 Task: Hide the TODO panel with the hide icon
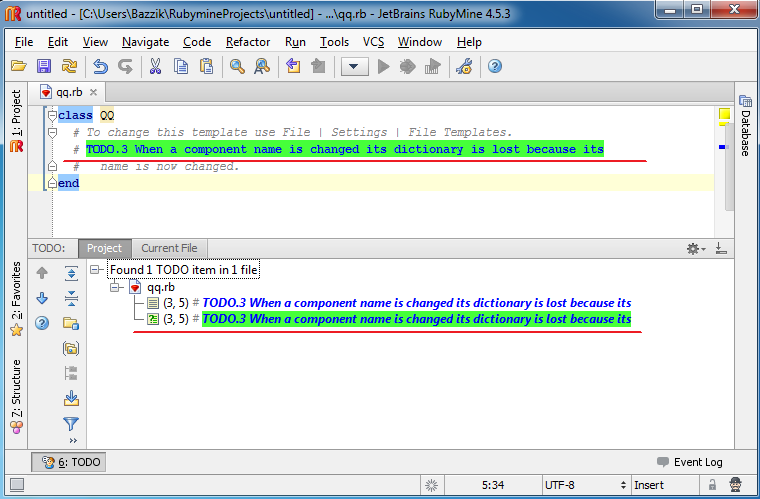coord(721,249)
